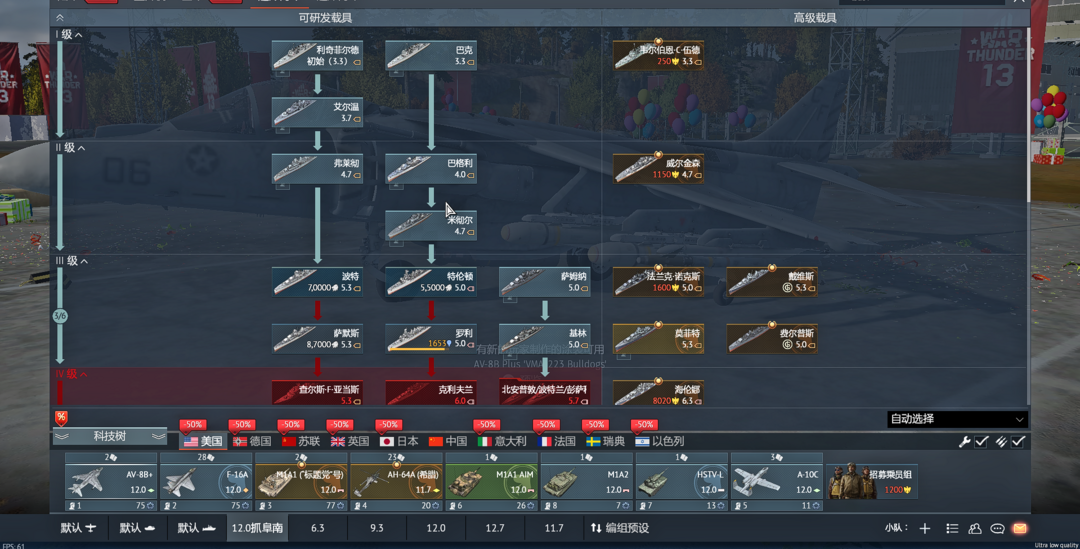Add squad member with plus icon
The width and height of the screenshot is (1080, 549).
tap(925, 528)
